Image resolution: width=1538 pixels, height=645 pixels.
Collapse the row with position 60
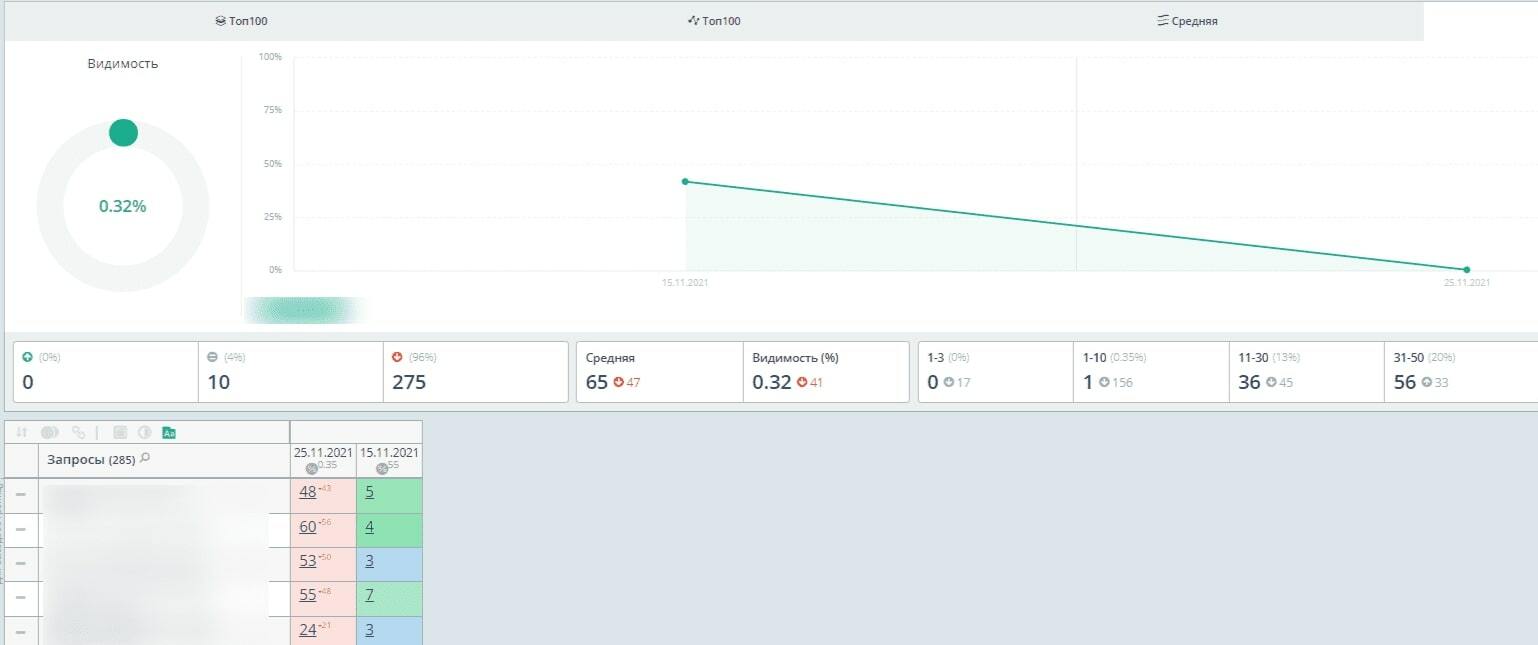point(21,529)
